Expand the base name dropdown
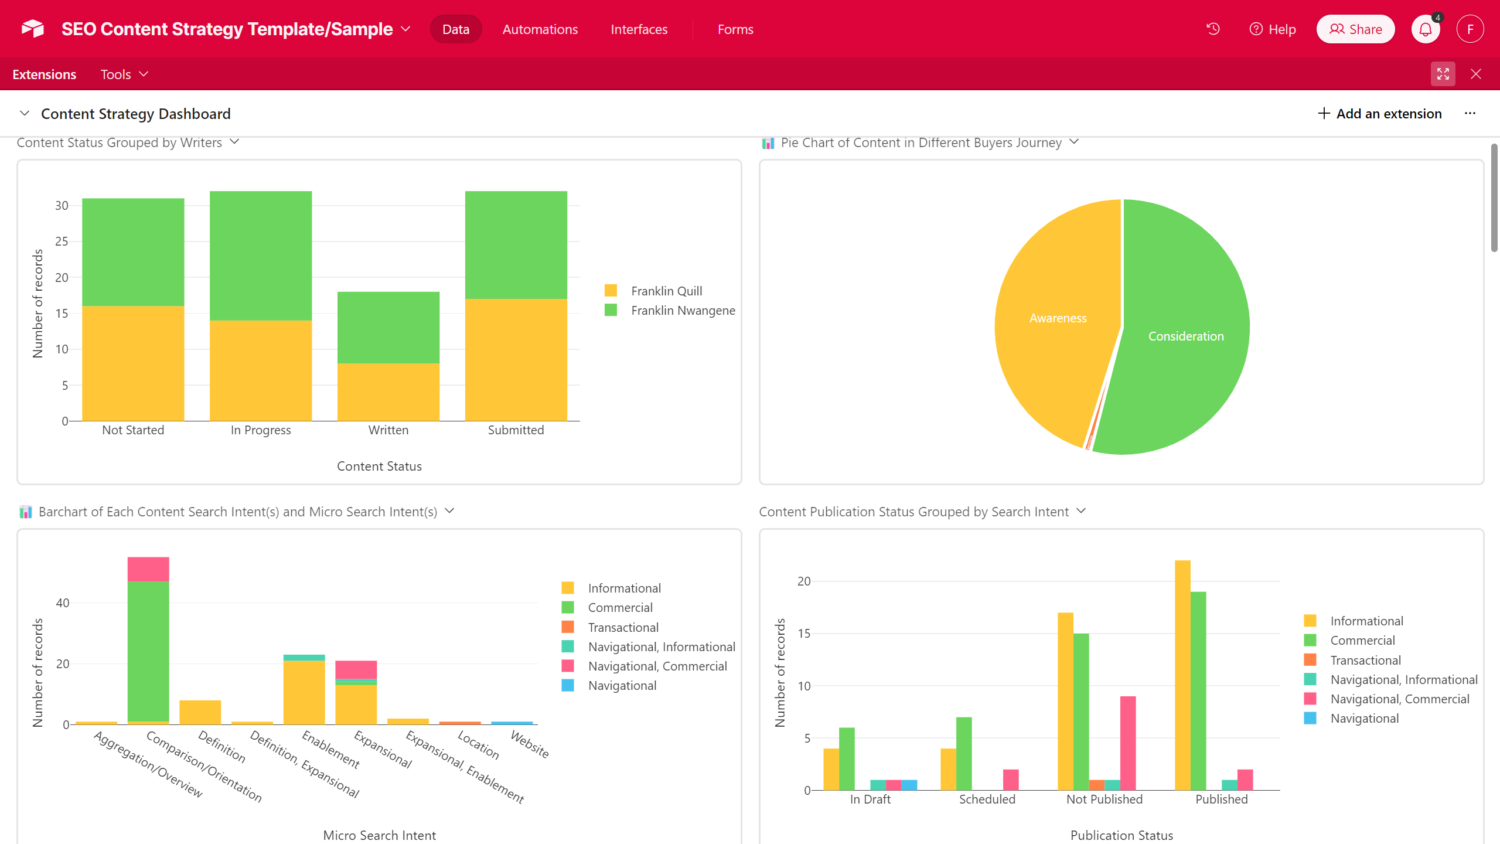Image resolution: width=1500 pixels, height=844 pixels. (x=405, y=29)
